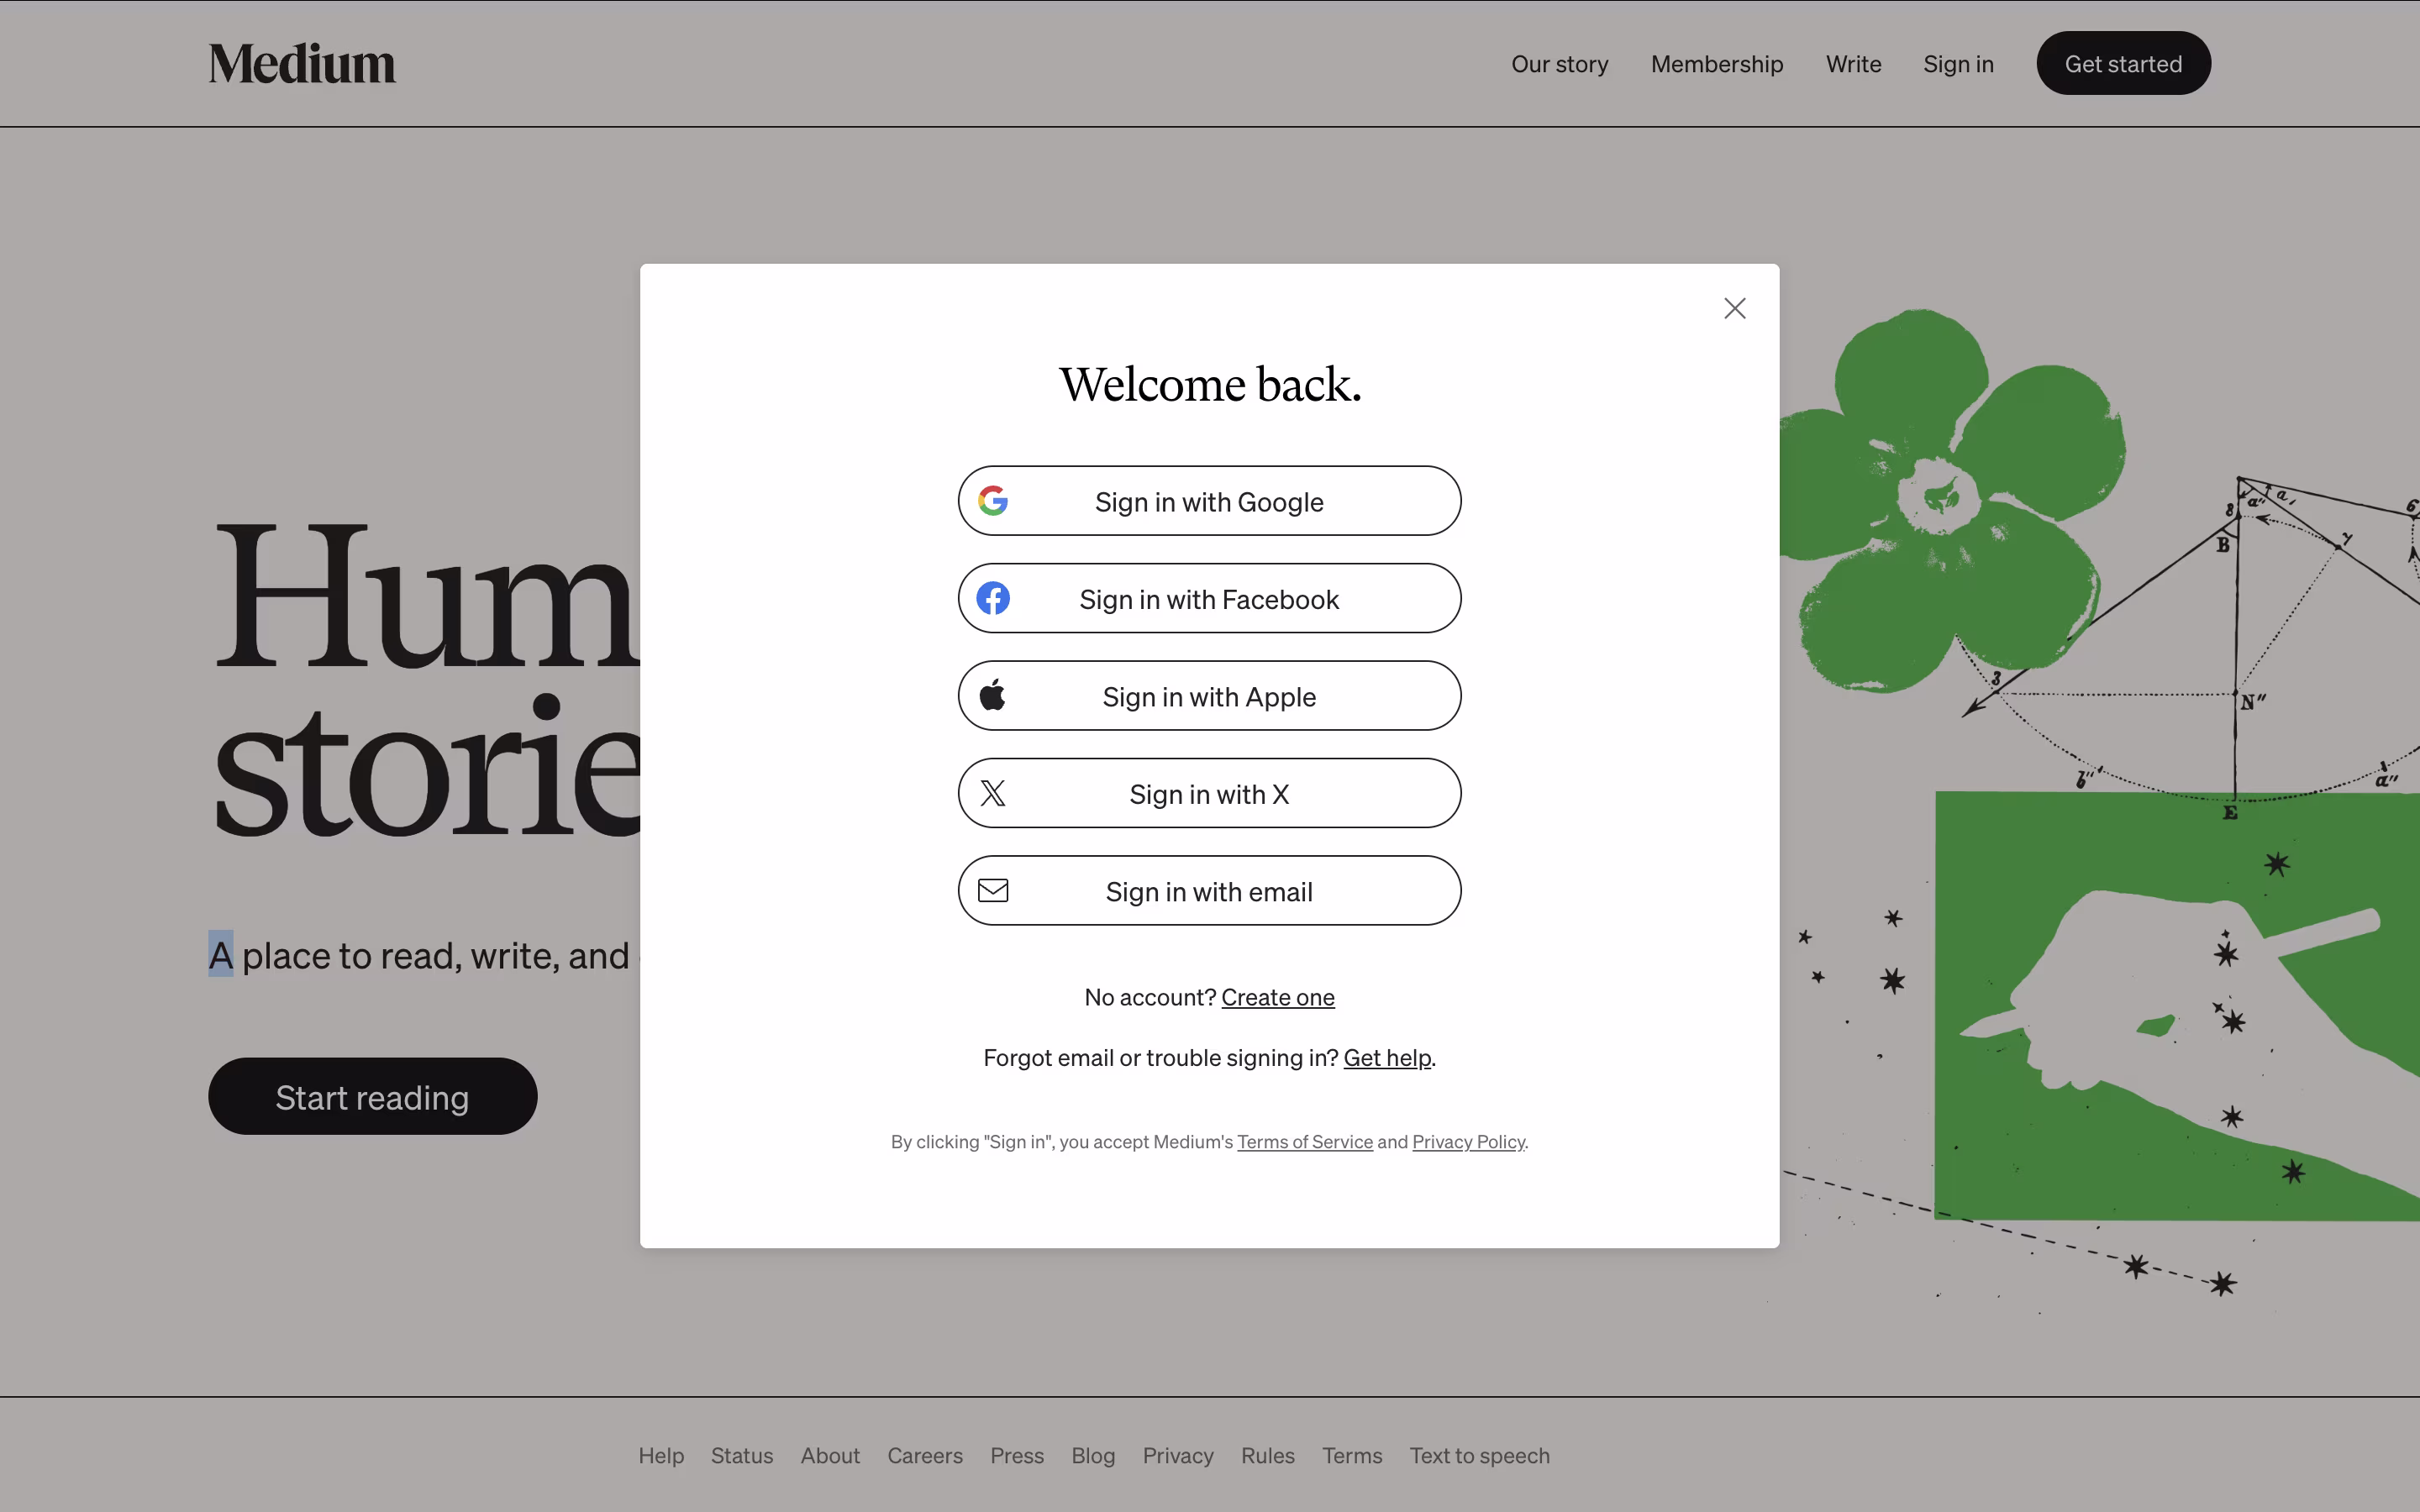Click Write in top navigation
This screenshot has width=2420, height=1512.
click(x=1852, y=64)
